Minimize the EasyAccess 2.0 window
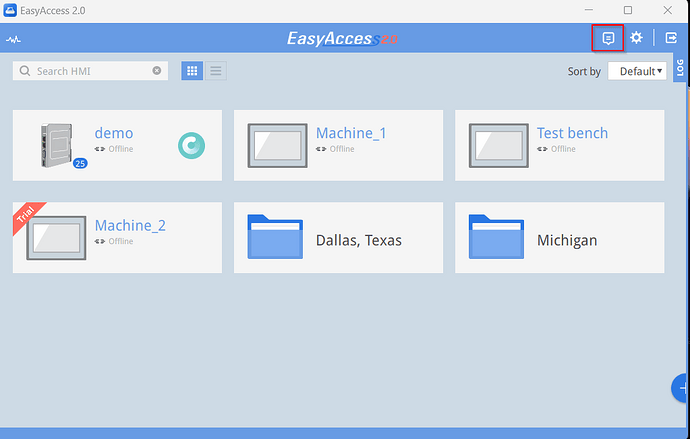Image resolution: width=690 pixels, height=439 pixels. tap(589, 10)
